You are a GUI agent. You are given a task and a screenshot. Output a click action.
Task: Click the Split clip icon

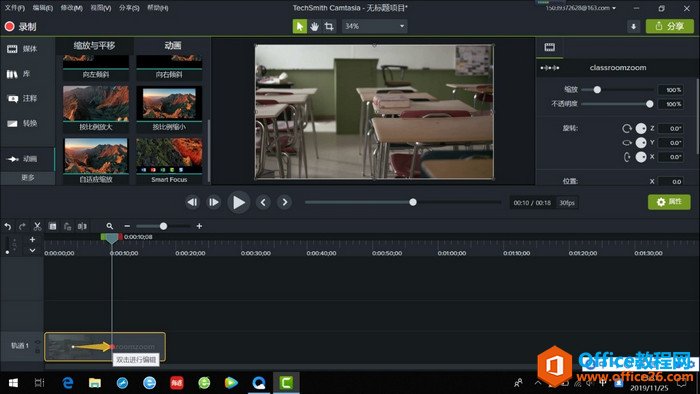click(82, 226)
